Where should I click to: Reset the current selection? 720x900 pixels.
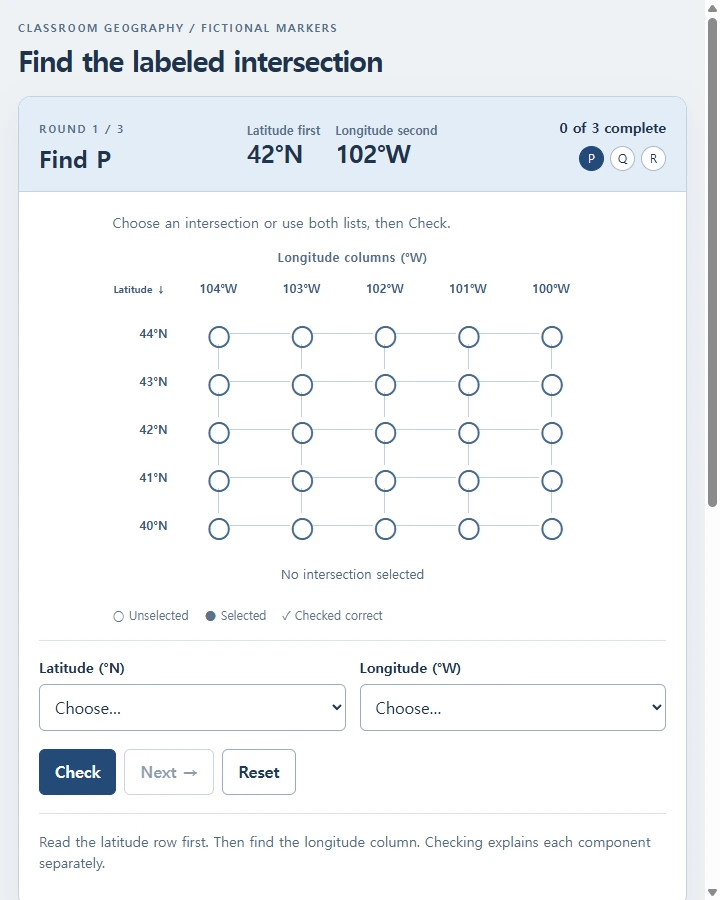[259, 772]
